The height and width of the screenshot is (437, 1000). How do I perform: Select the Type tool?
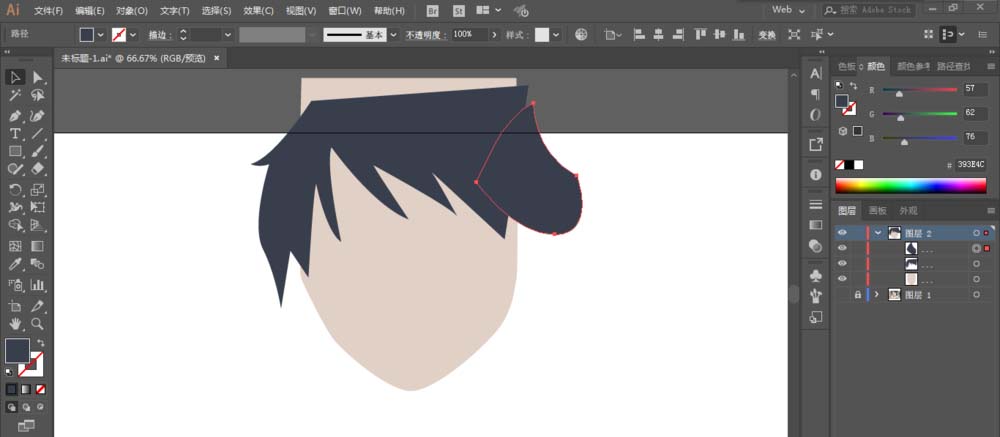pos(15,134)
